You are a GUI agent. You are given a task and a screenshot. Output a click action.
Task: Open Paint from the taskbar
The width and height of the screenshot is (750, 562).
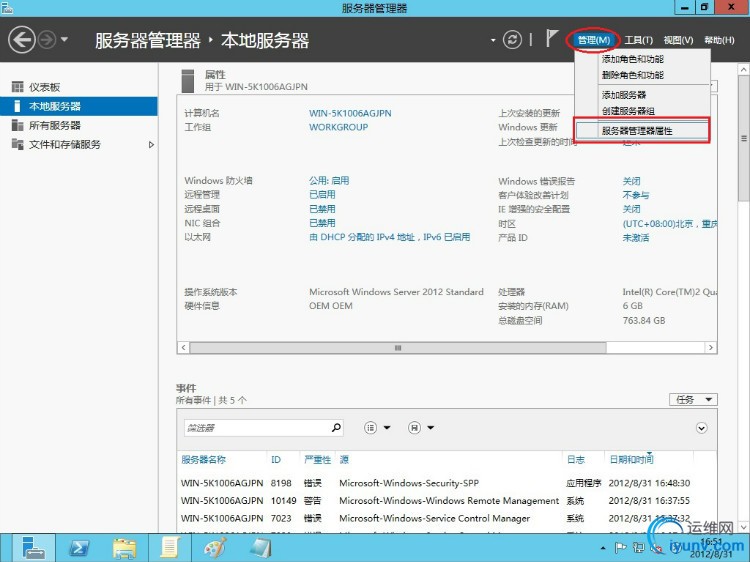tap(215, 548)
